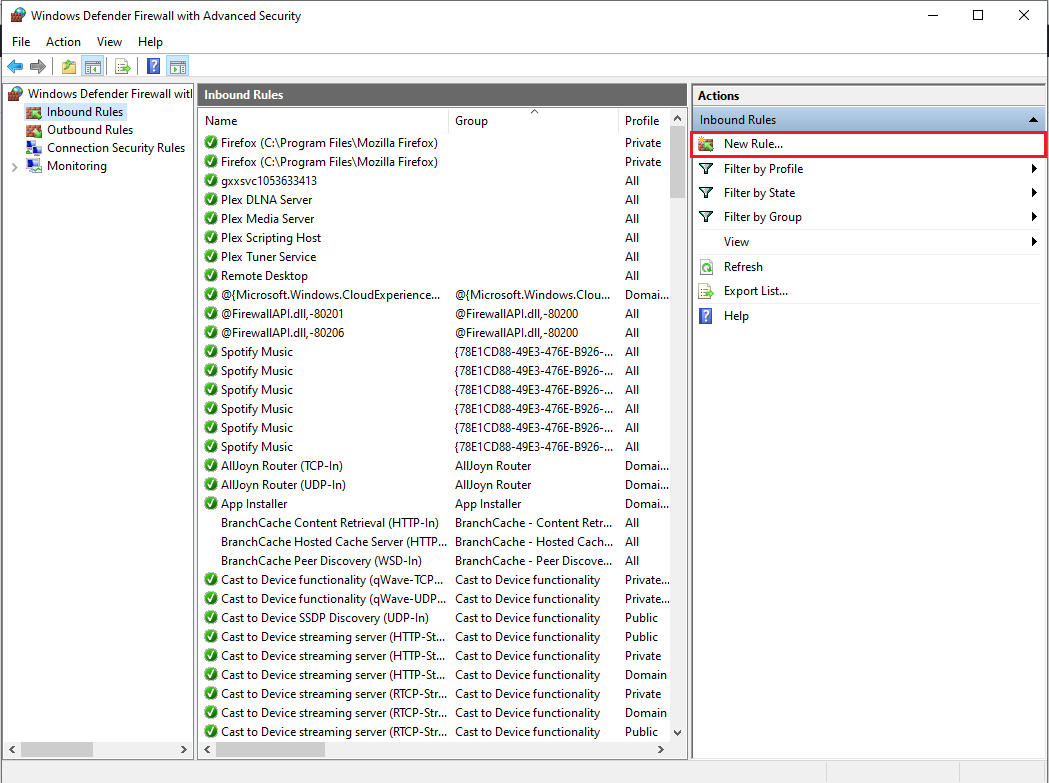The height and width of the screenshot is (783, 1049).
Task: Click the root Windows Defender Firewall tree icon
Action: click(15, 94)
